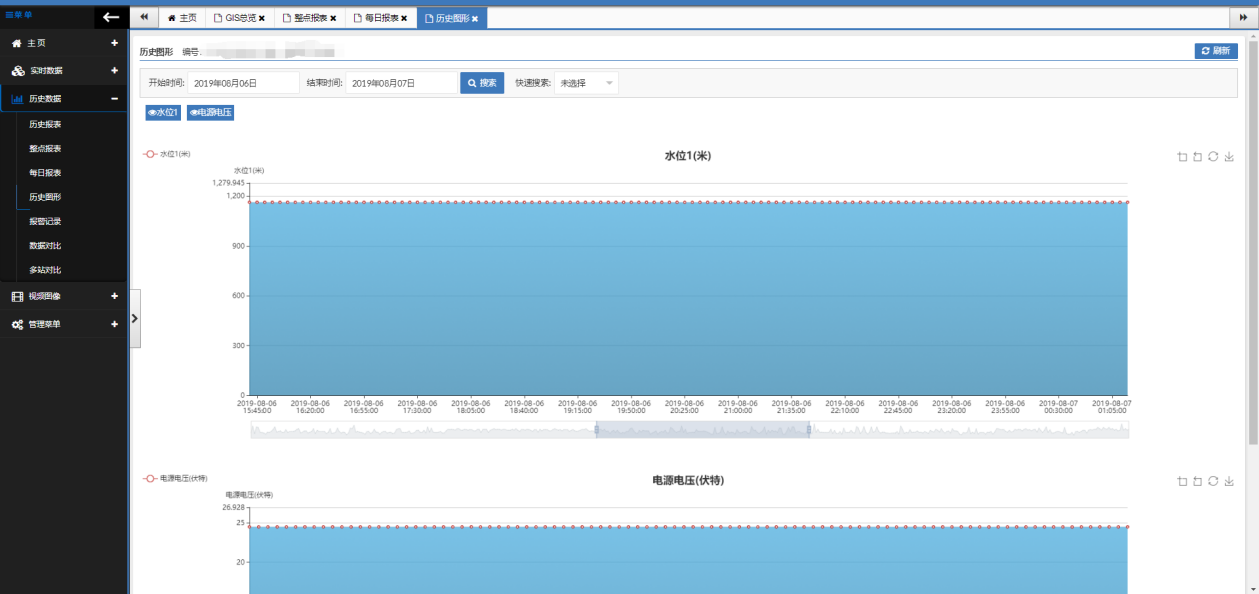Toggle the 水位1(米) legend item
This screenshot has width=1259, height=594.
[x=167, y=154]
